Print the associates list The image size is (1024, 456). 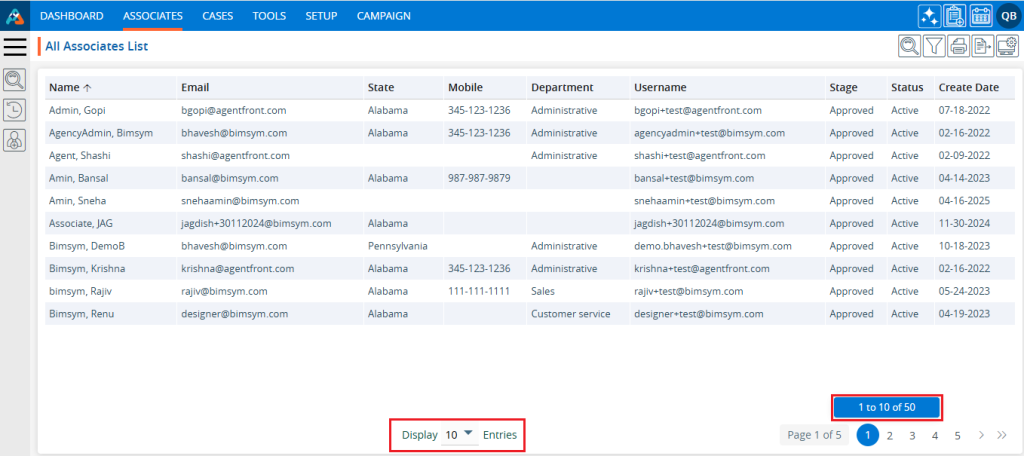[959, 45]
